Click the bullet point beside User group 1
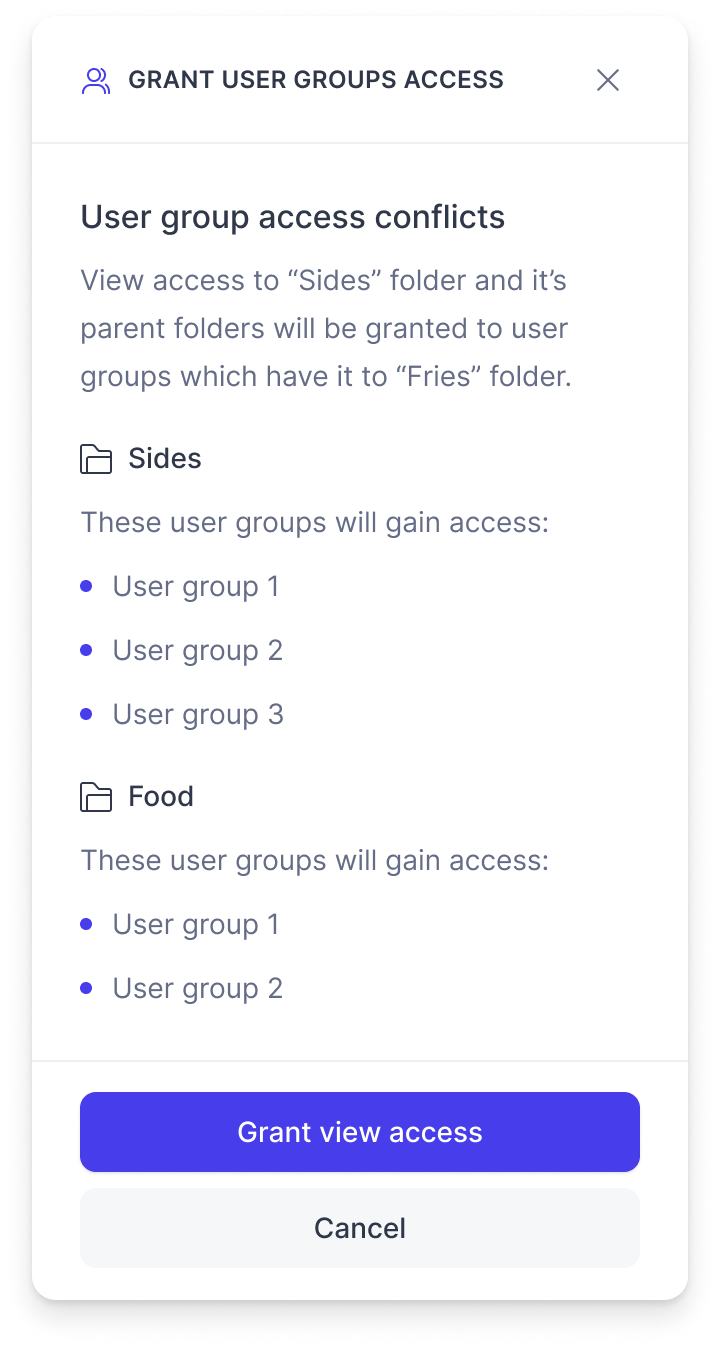 [x=86, y=587]
